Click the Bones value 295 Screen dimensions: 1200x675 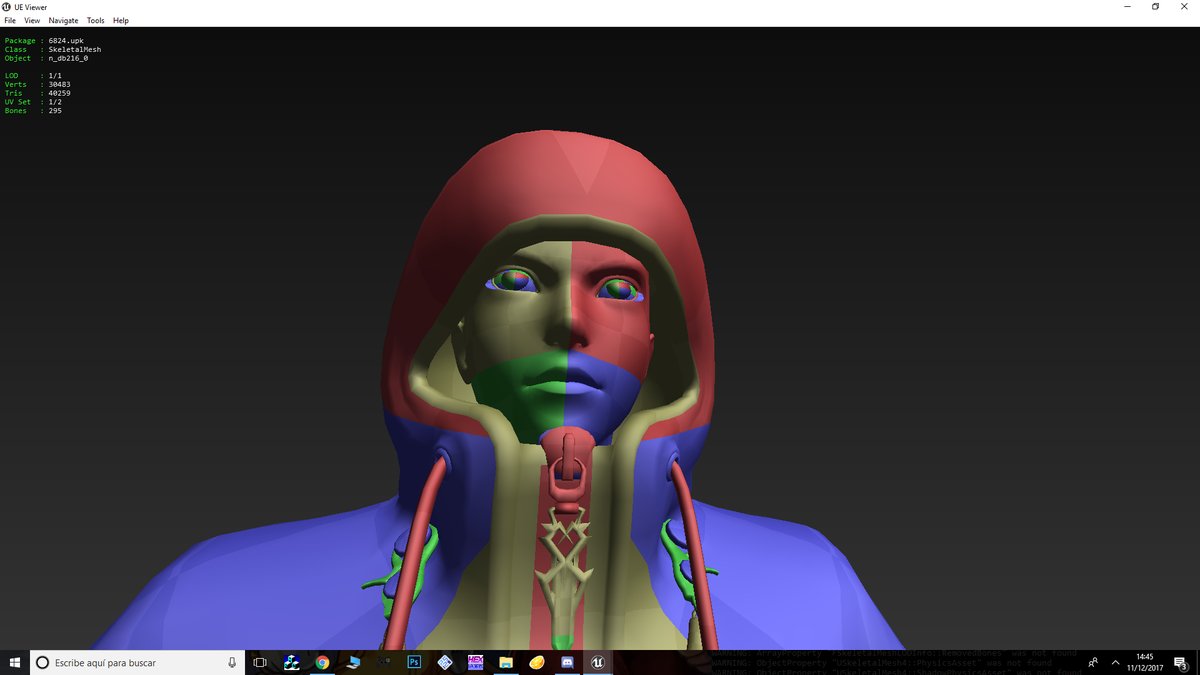pyautogui.click(x=55, y=111)
